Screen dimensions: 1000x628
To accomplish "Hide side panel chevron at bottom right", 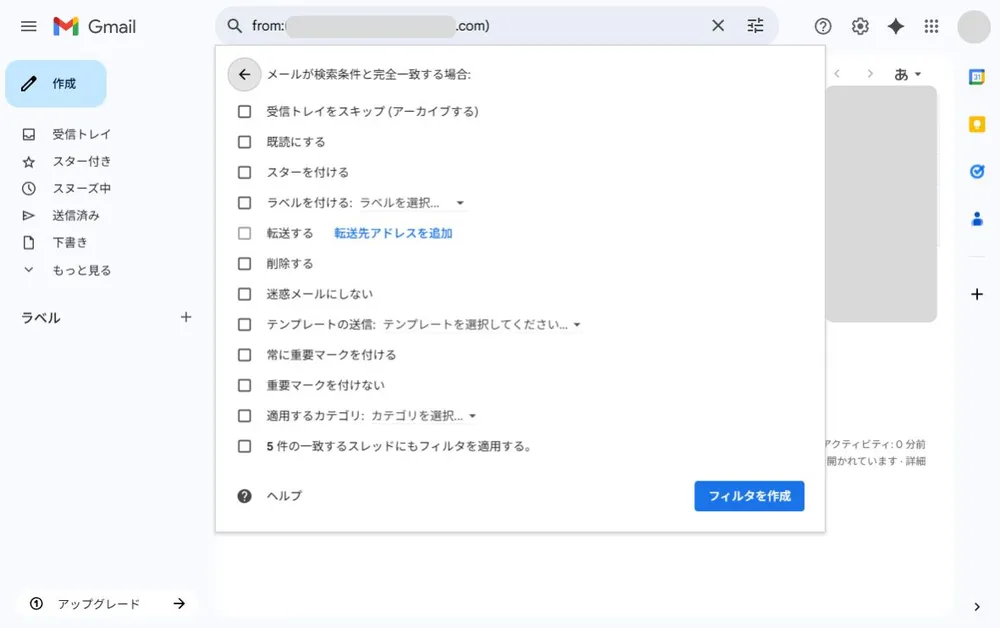I will click(976, 607).
